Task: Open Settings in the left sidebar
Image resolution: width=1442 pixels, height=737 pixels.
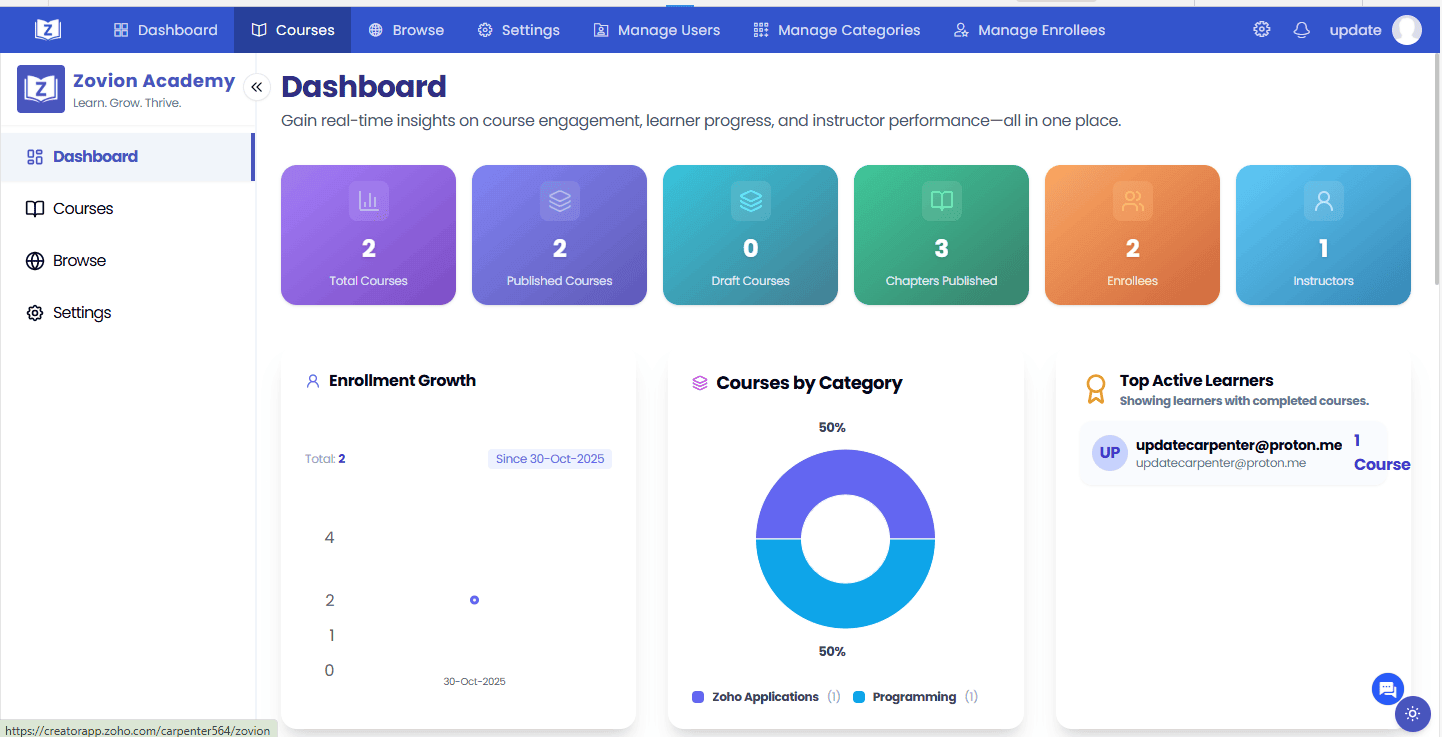Action: pos(82,313)
